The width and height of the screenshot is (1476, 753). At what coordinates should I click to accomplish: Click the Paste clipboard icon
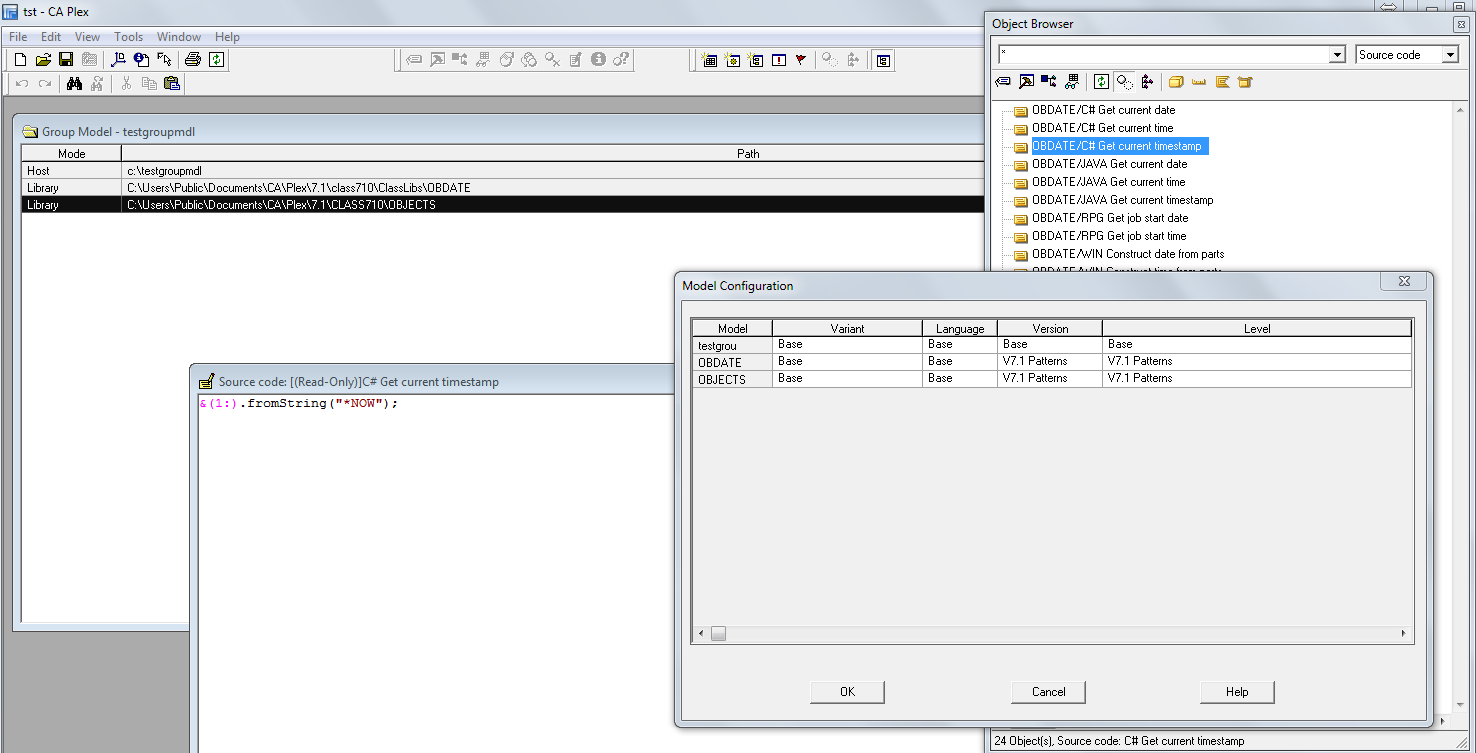click(x=172, y=84)
